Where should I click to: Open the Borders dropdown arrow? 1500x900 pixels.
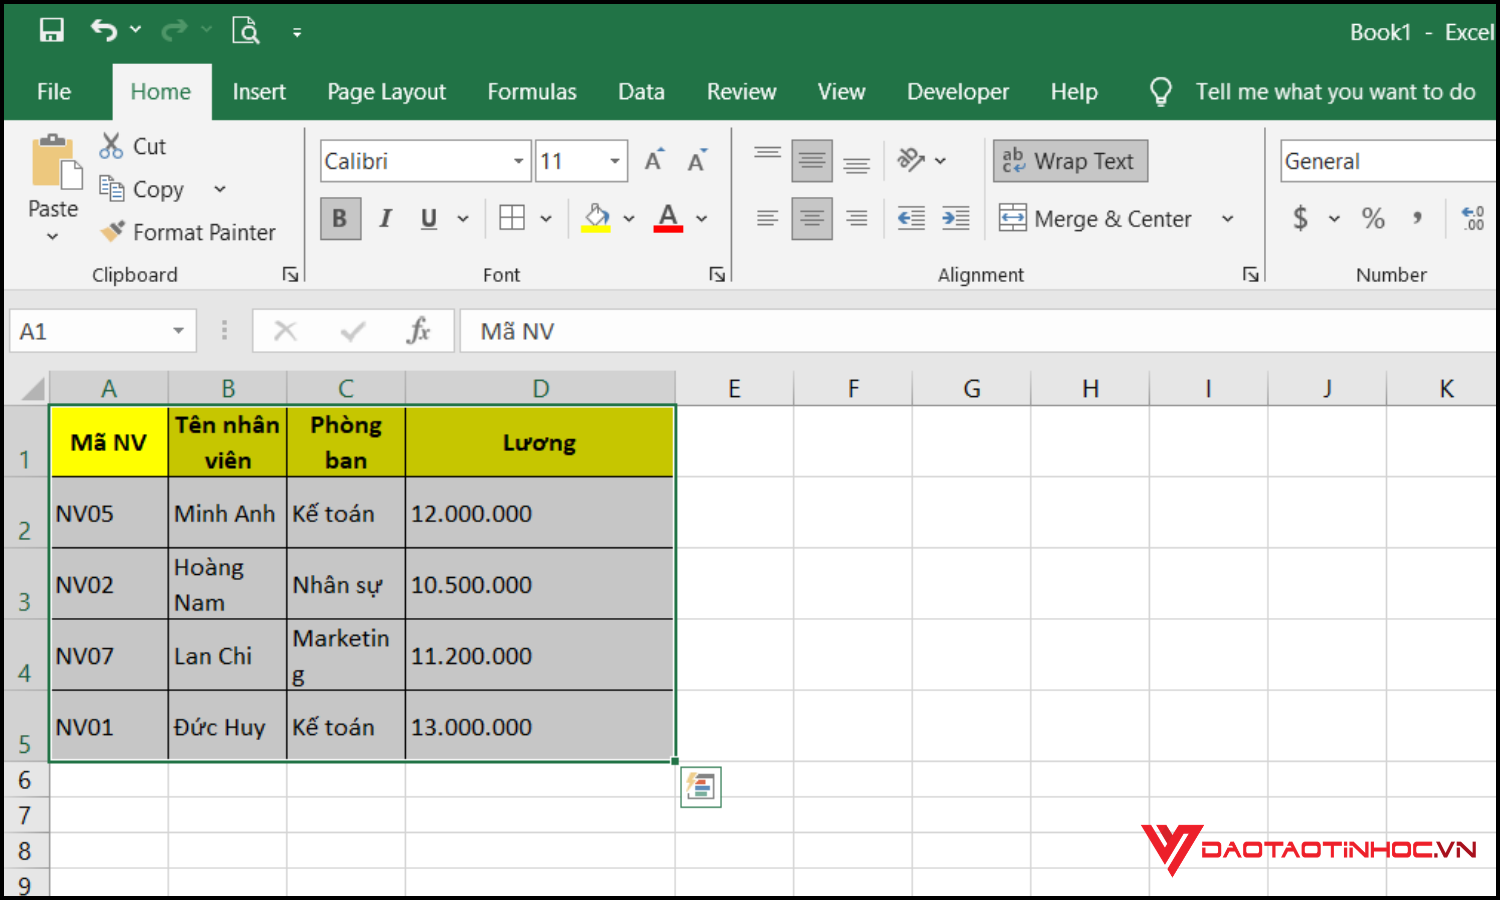(x=546, y=218)
